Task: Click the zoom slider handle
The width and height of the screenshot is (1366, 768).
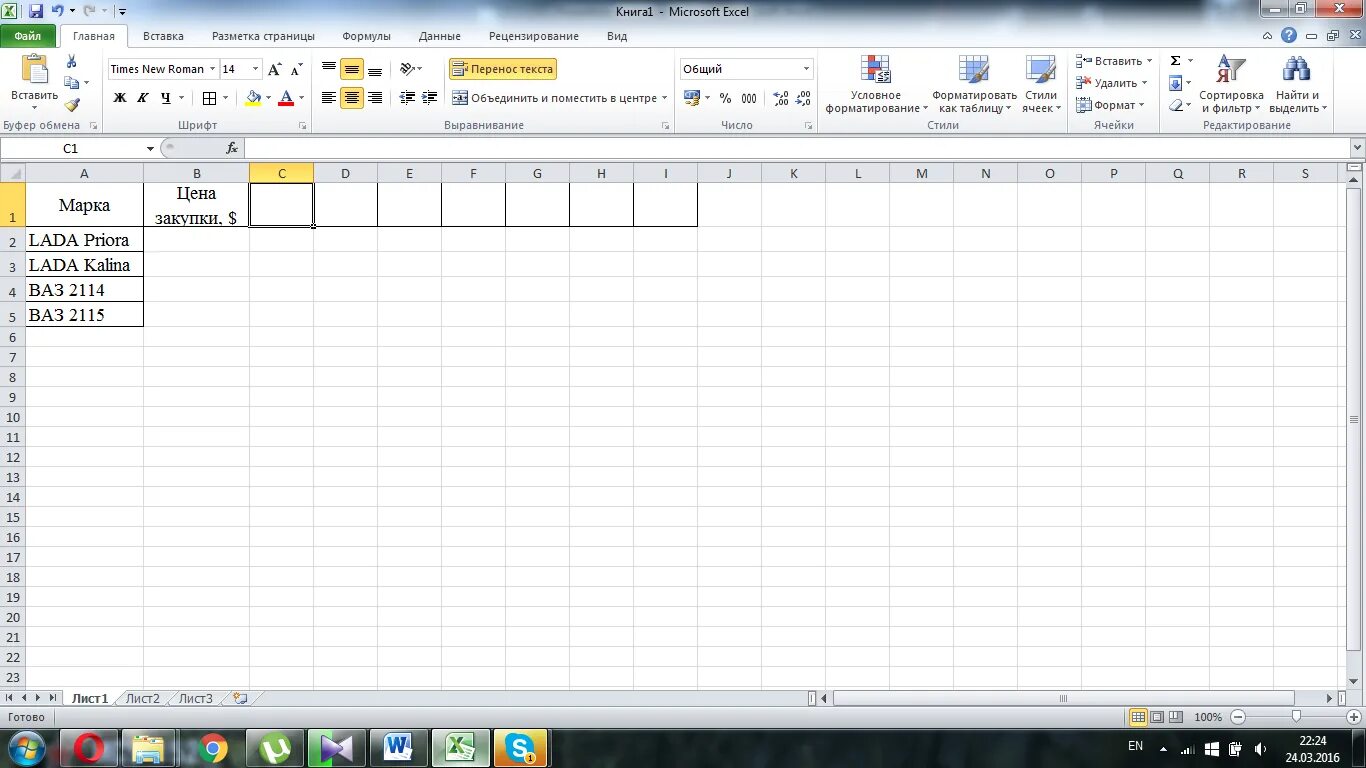Action: (1296, 717)
